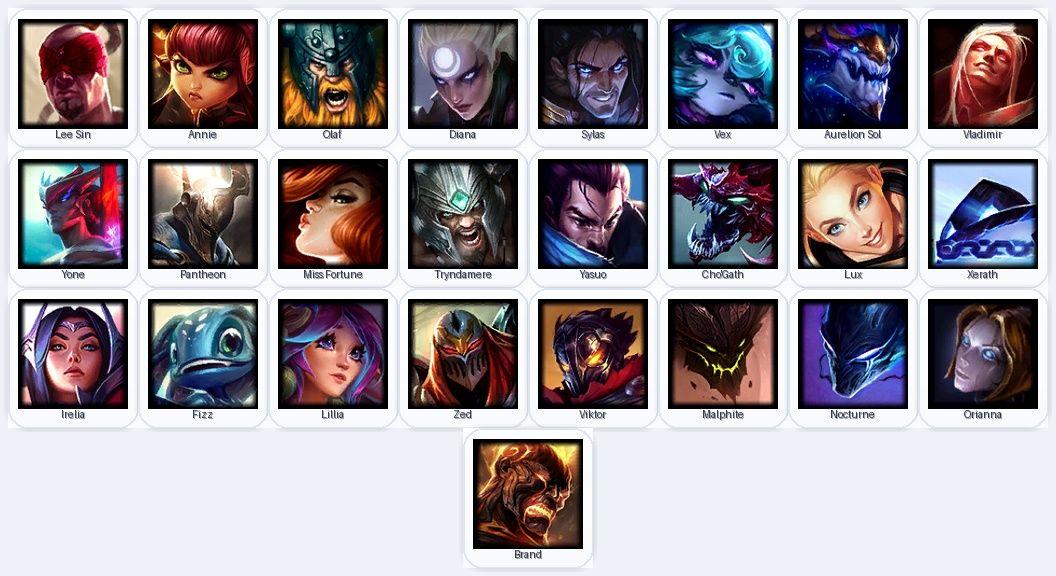1056x576 pixels.
Task: Select the Cho'Gath portrait
Action: (723, 214)
